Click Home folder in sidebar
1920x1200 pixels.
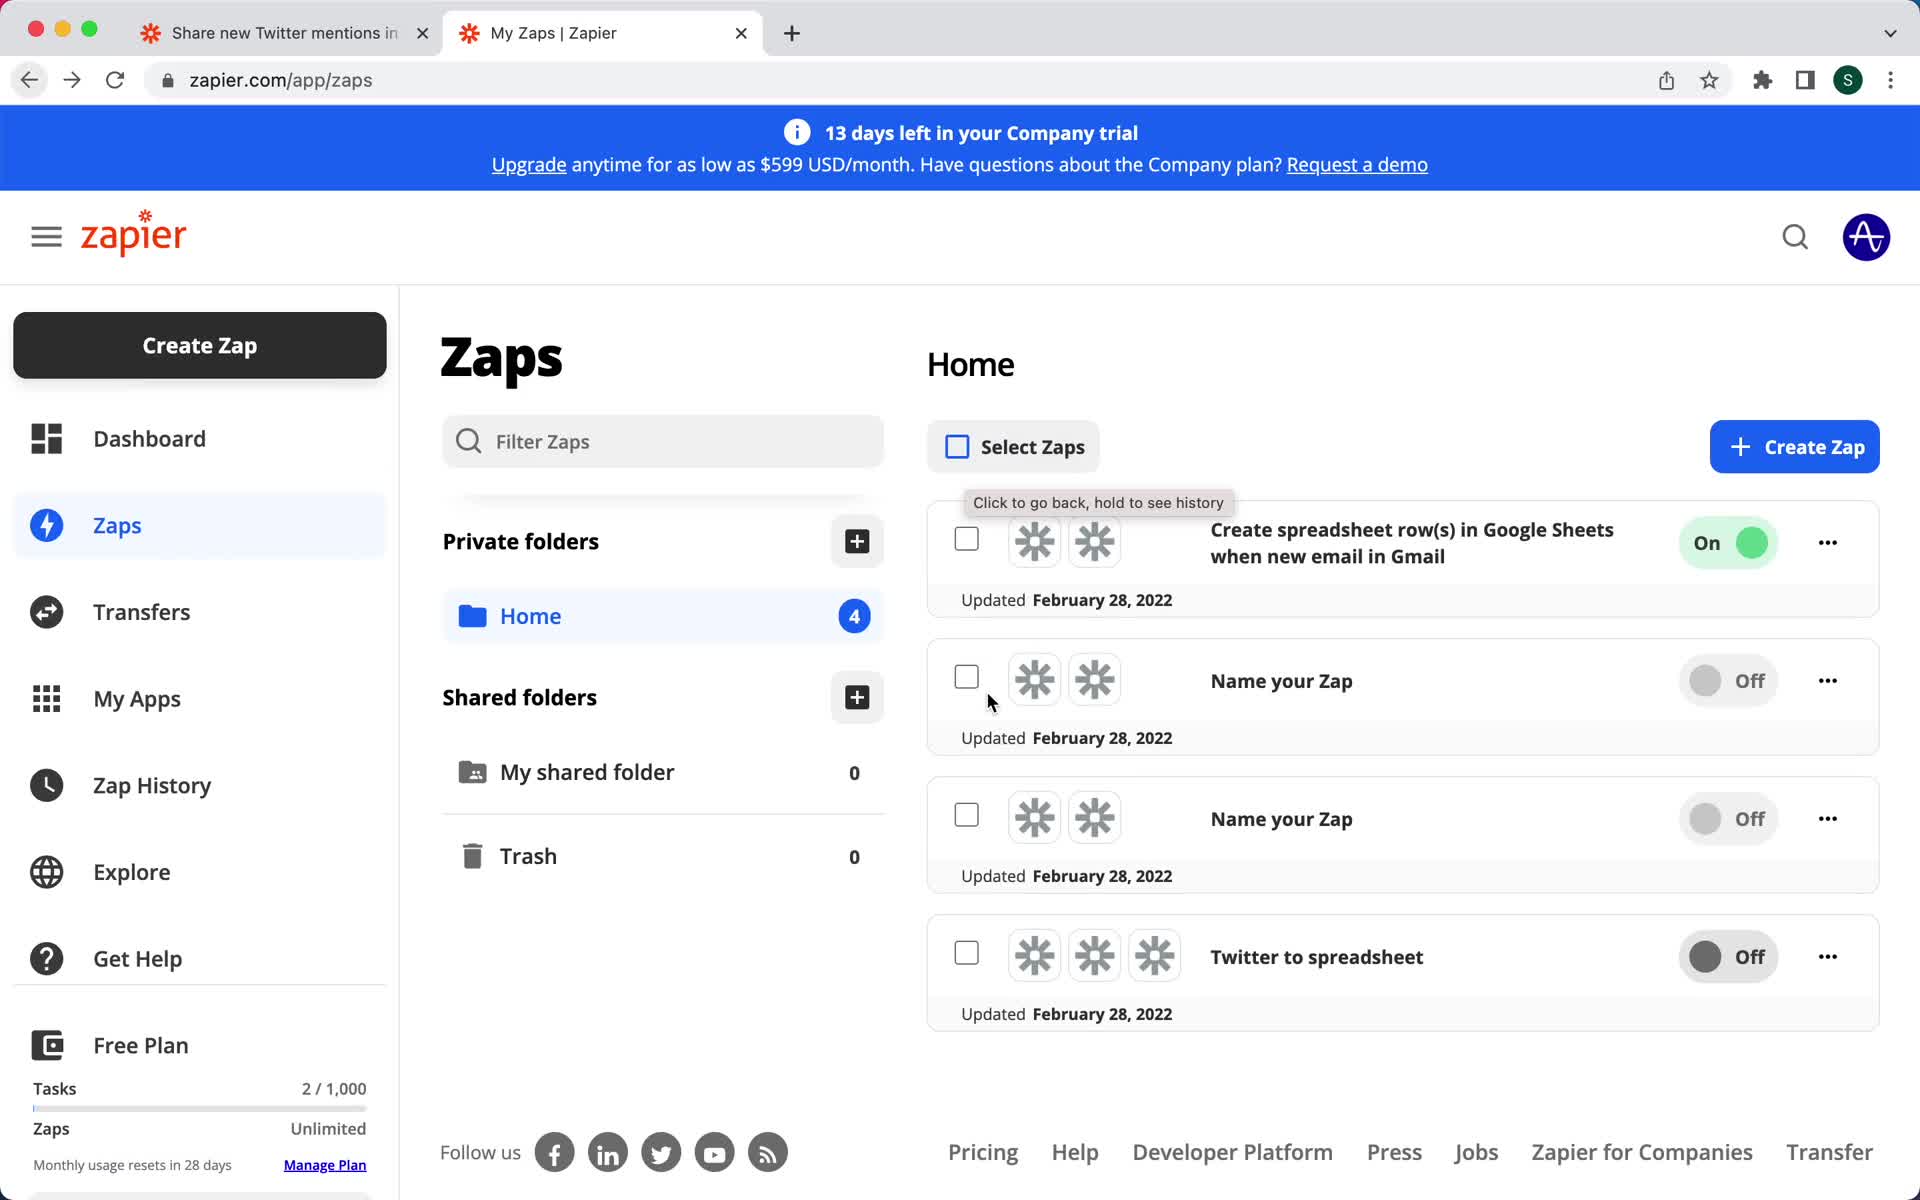pyautogui.click(x=531, y=615)
